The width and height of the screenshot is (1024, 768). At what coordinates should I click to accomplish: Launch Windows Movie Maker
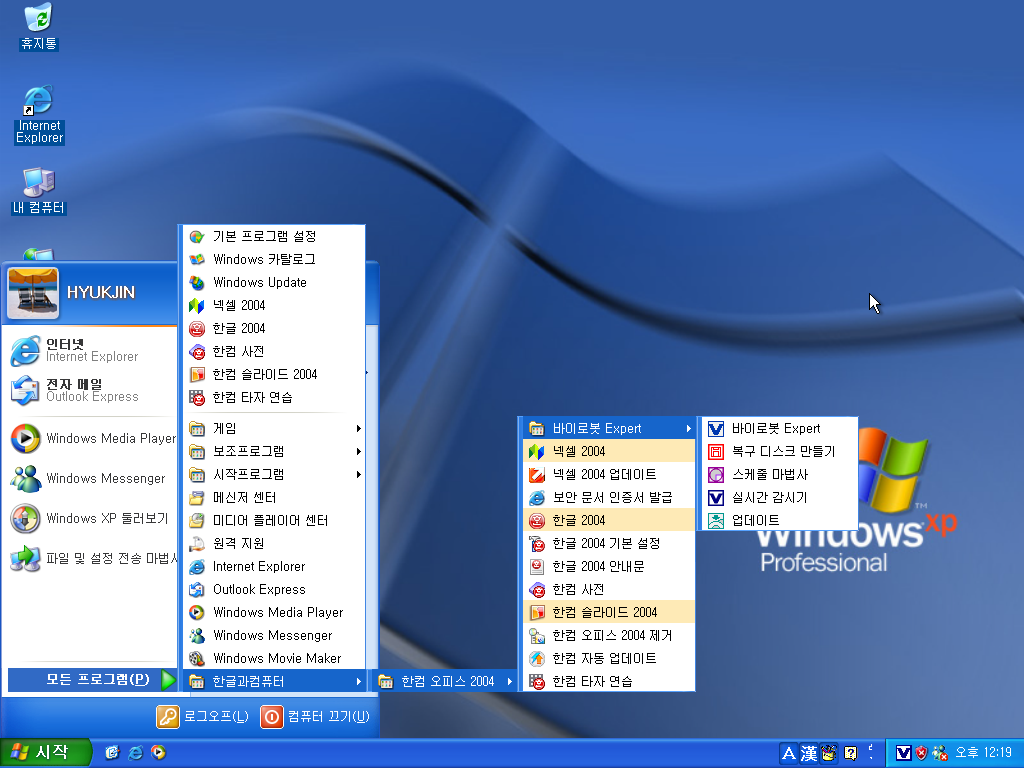point(272,658)
